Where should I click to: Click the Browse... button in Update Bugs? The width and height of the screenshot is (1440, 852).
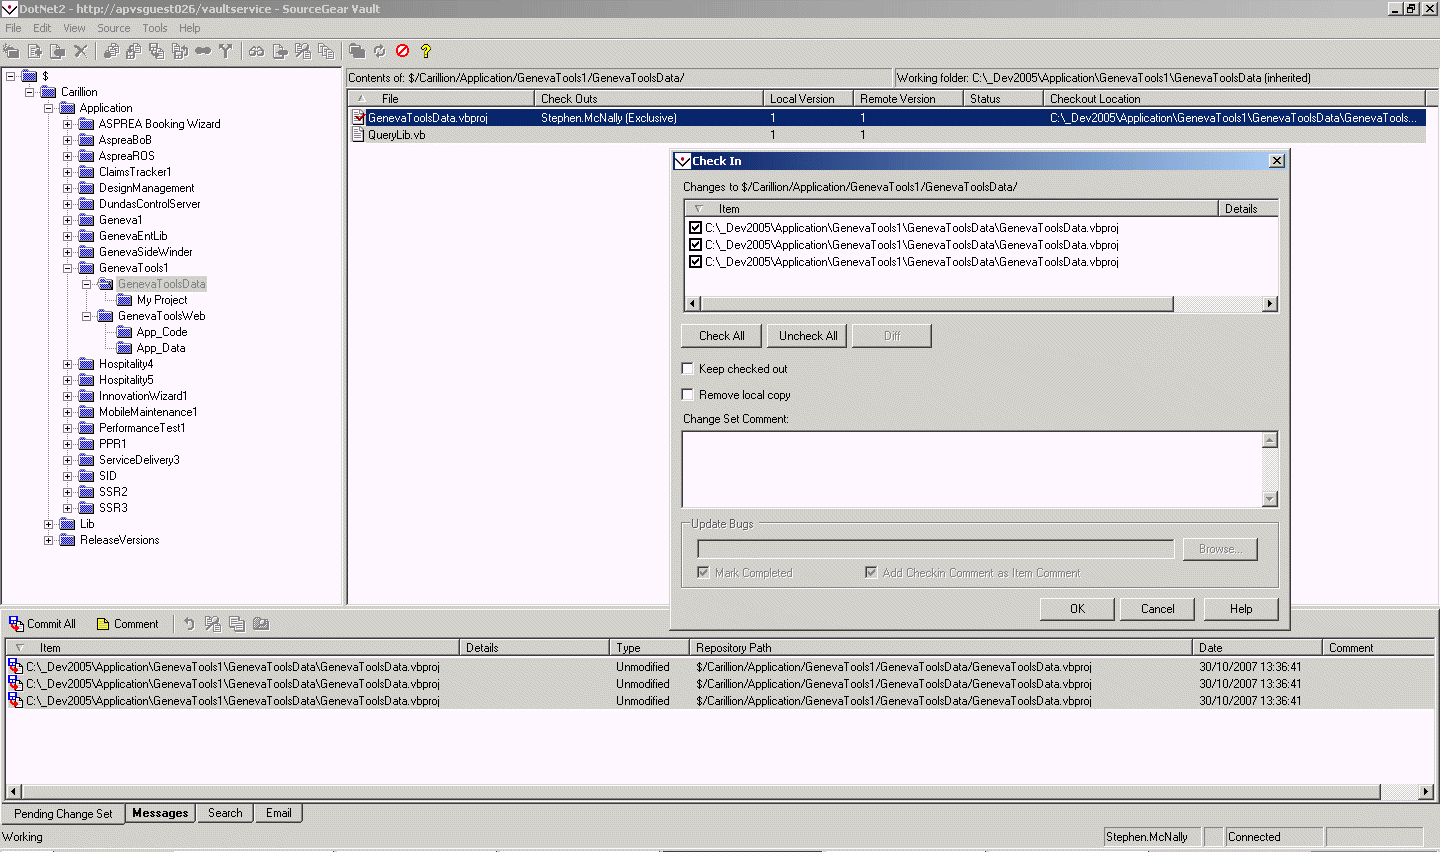tap(1220, 549)
